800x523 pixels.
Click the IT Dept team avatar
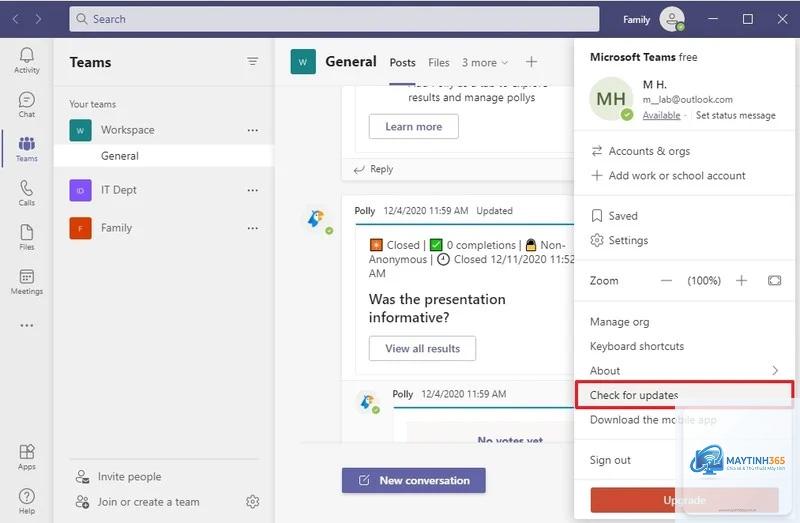[x=81, y=190]
